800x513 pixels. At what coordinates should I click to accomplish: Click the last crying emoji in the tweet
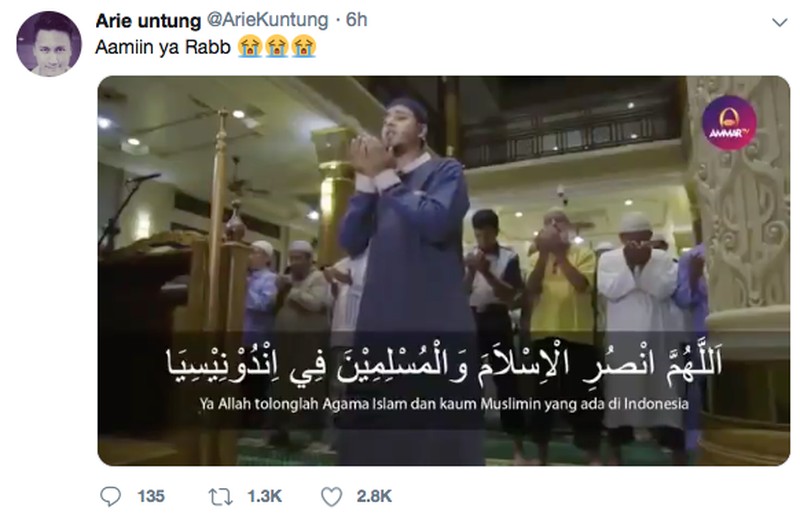pyautogui.click(x=304, y=46)
